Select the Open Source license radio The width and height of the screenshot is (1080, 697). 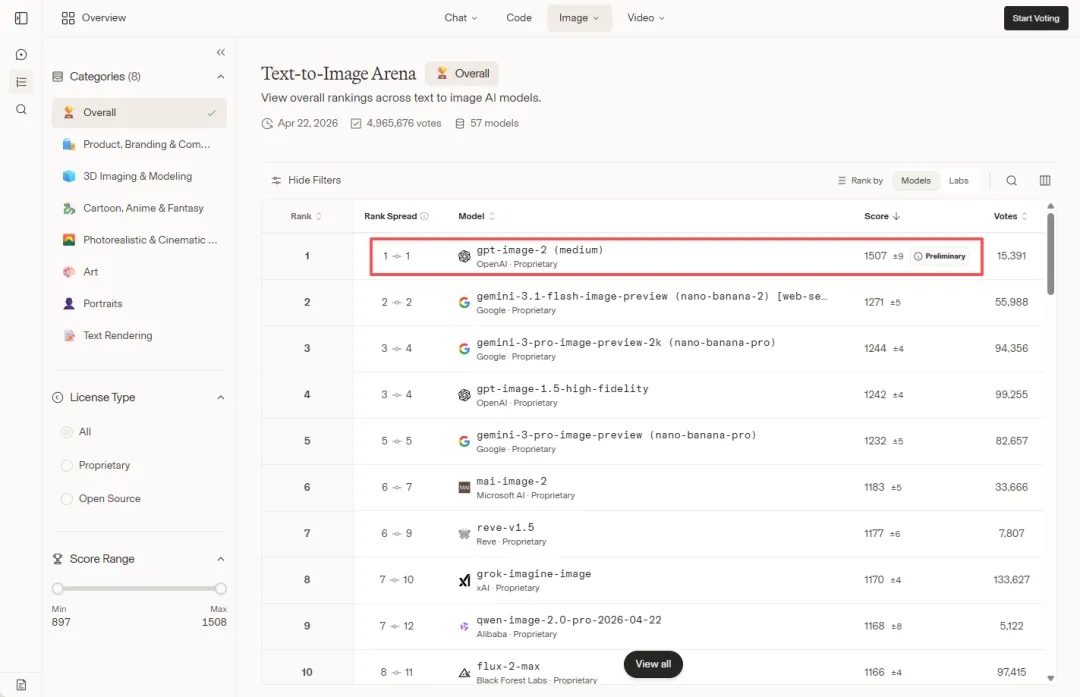coord(67,499)
